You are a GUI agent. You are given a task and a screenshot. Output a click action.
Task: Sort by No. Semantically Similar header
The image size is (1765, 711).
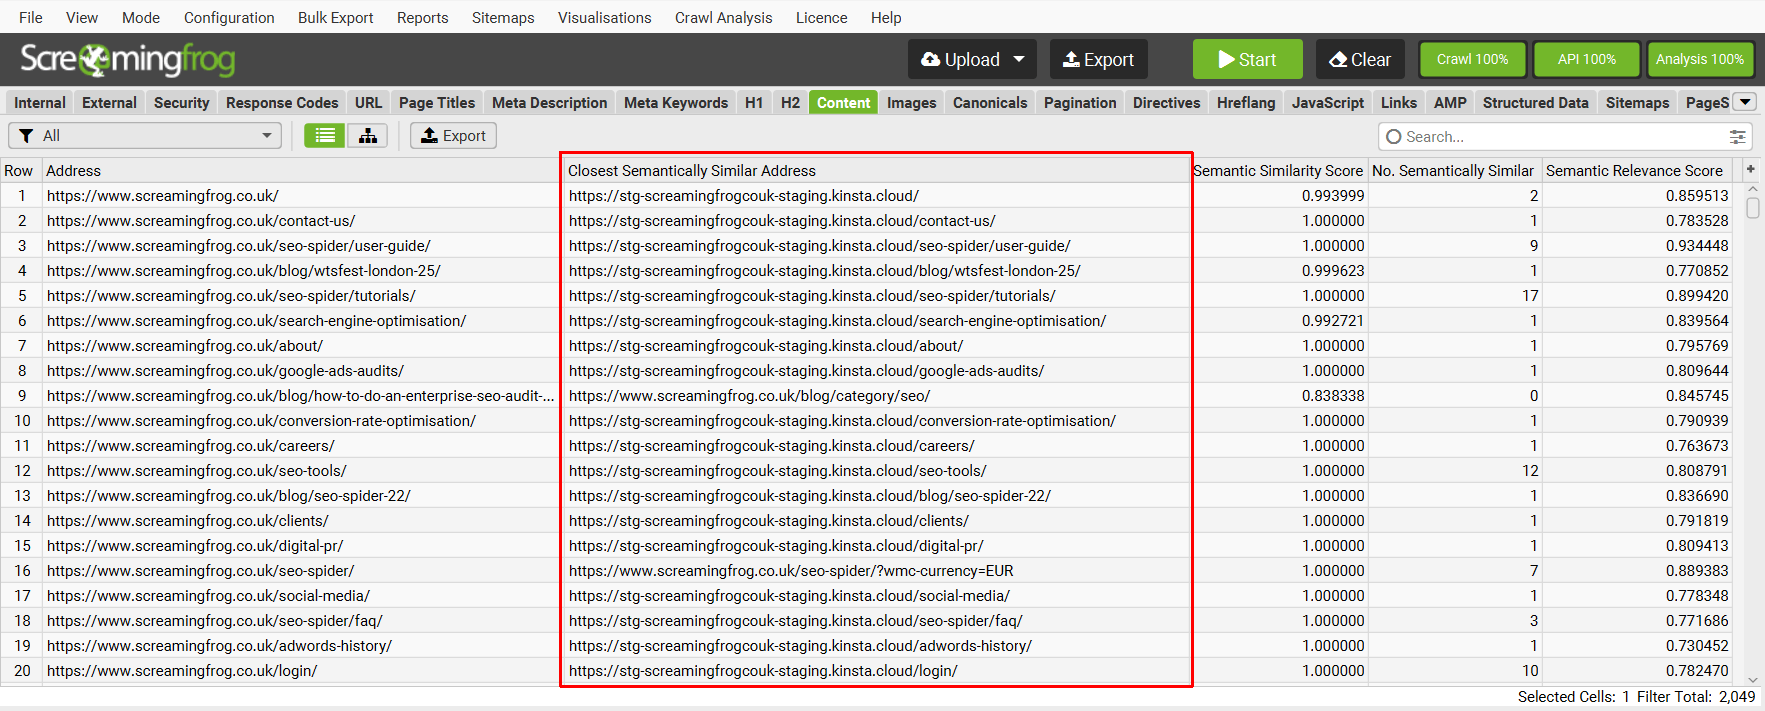pyautogui.click(x=1454, y=170)
